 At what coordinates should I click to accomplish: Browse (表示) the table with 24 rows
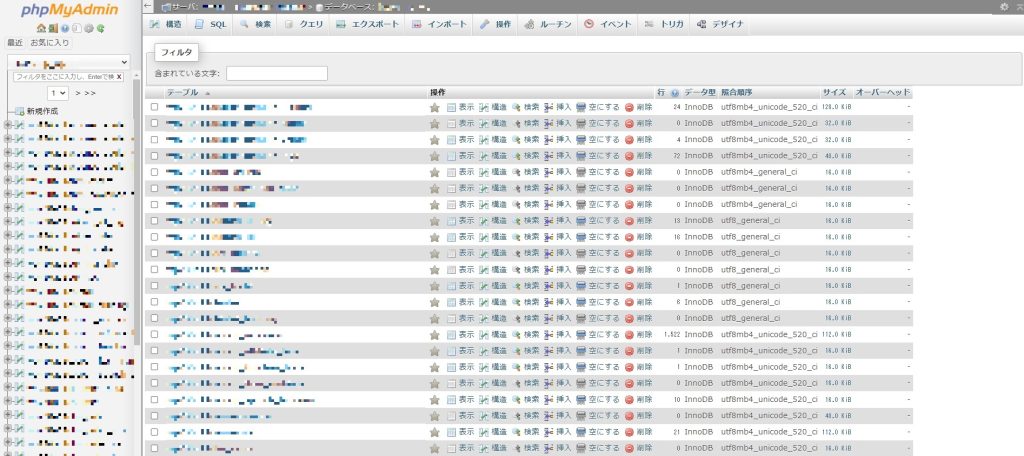click(460, 107)
